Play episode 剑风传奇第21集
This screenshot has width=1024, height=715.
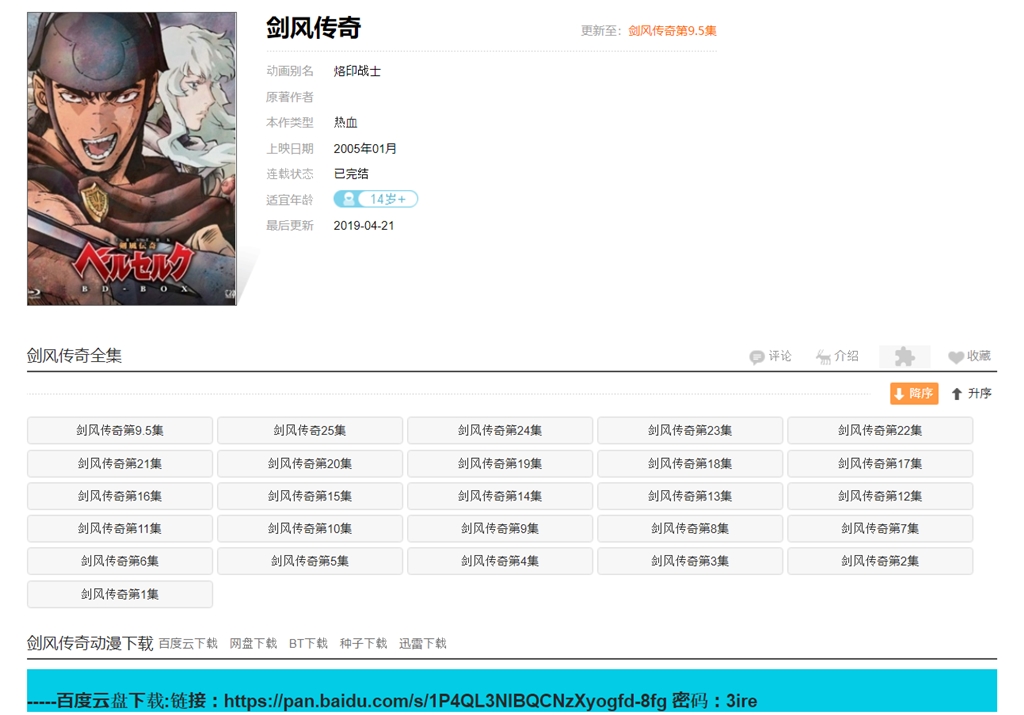(x=120, y=464)
